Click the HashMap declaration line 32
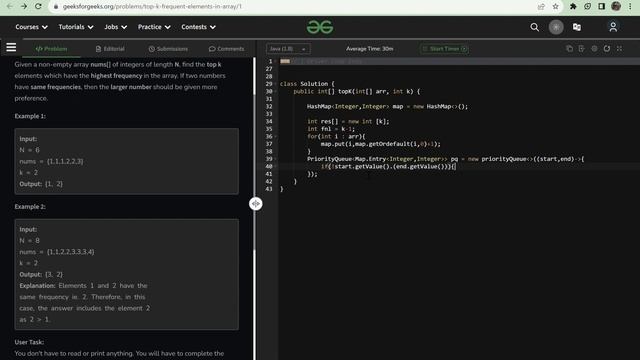 click(x=387, y=107)
